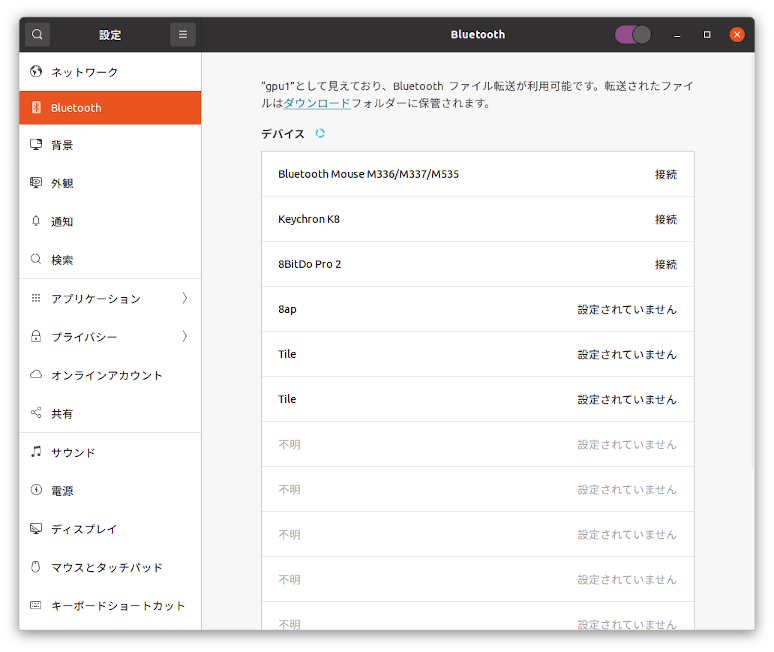Image resolution: width=774 pixels, height=652 pixels.
Task: Open the Bluetooth Mouse M336/M337/M535 device
Action: pyautogui.click(x=477, y=174)
